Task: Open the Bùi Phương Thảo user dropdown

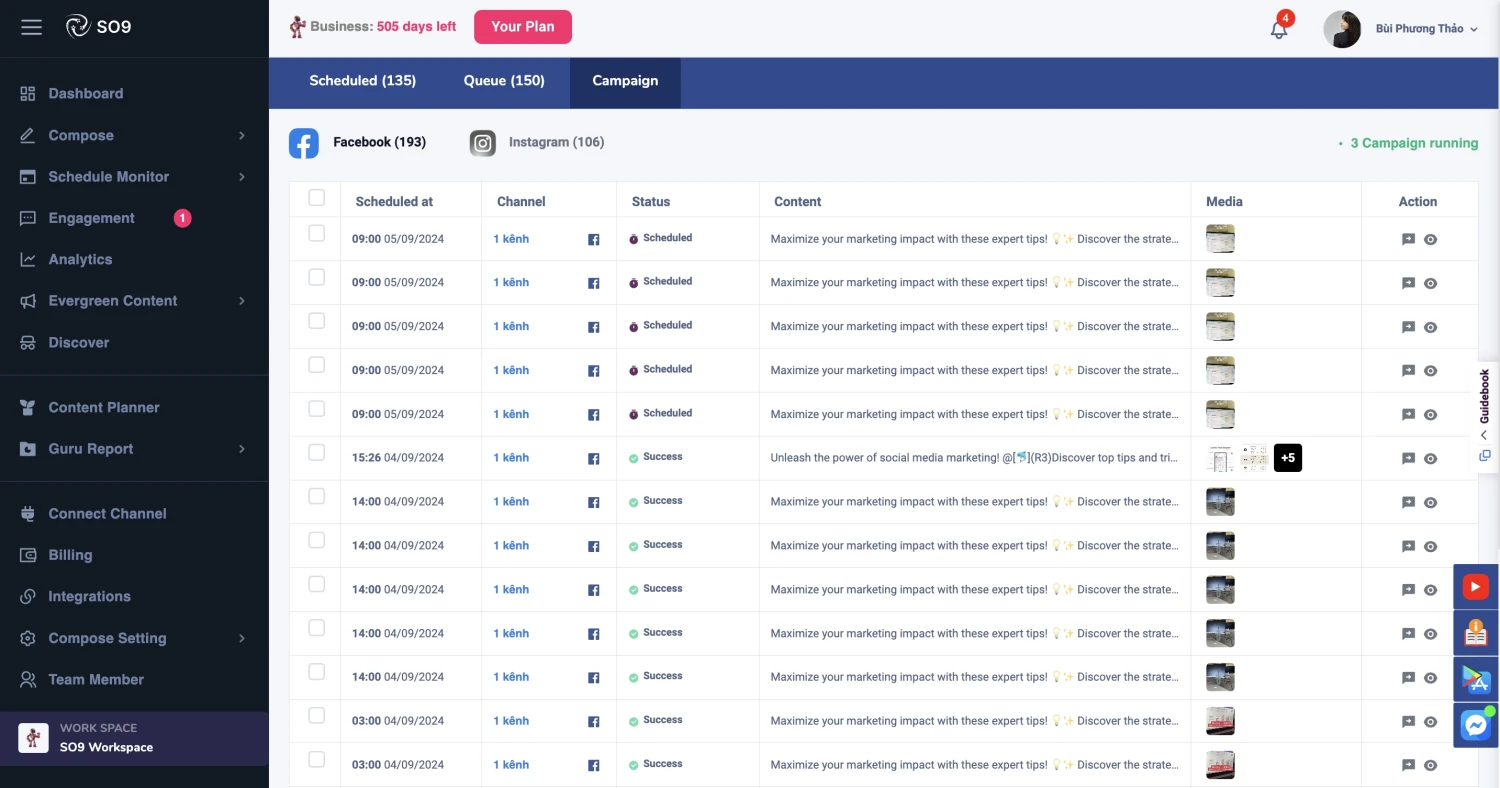Action: coord(1426,29)
